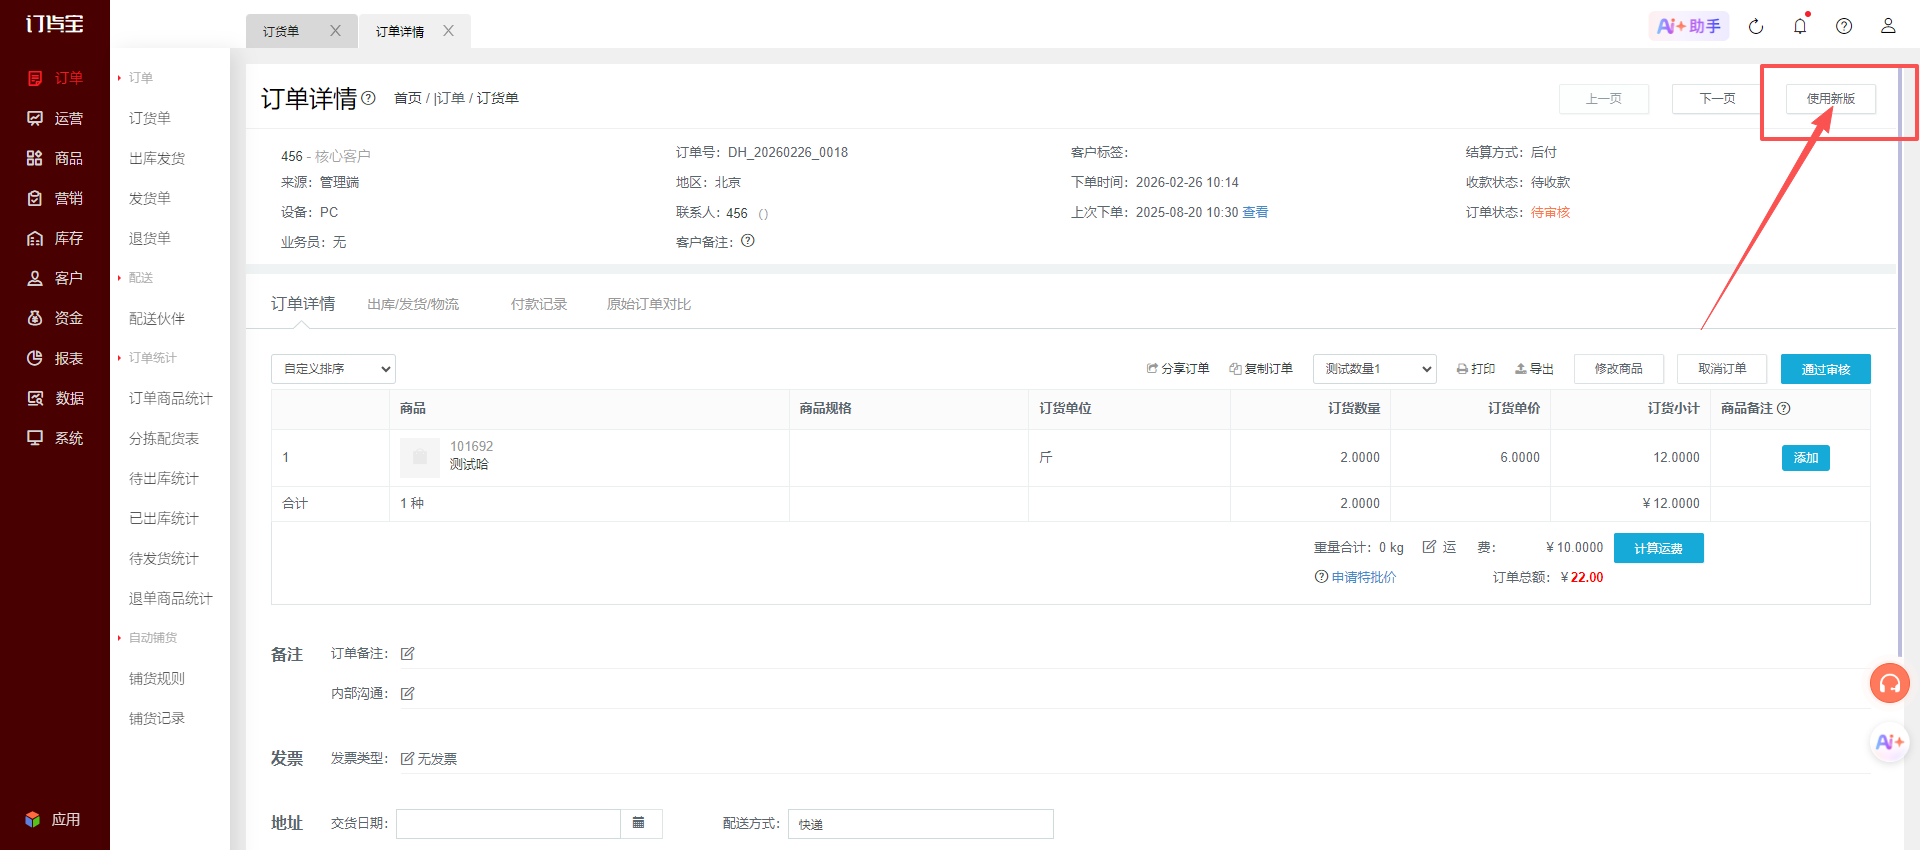The height and width of the screenshot is (850, 1920).
Task: Open the user account icon
Action: click(1888, 26)
